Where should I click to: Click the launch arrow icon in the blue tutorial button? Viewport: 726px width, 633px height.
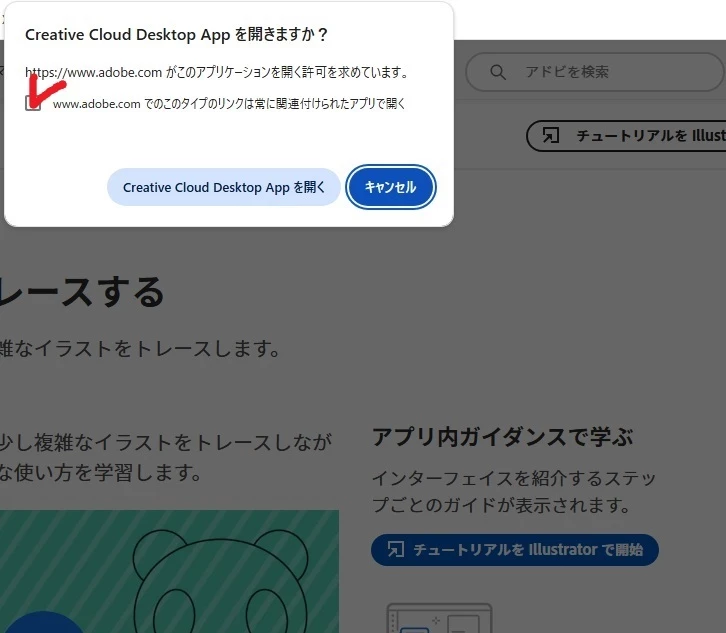(395, 549)
